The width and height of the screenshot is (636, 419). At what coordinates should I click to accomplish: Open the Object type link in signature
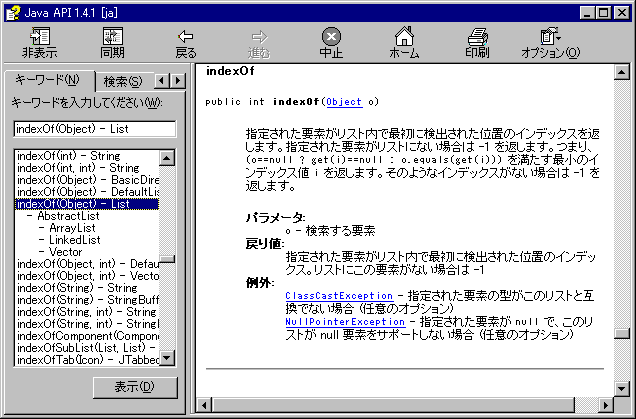pos(344,101)
